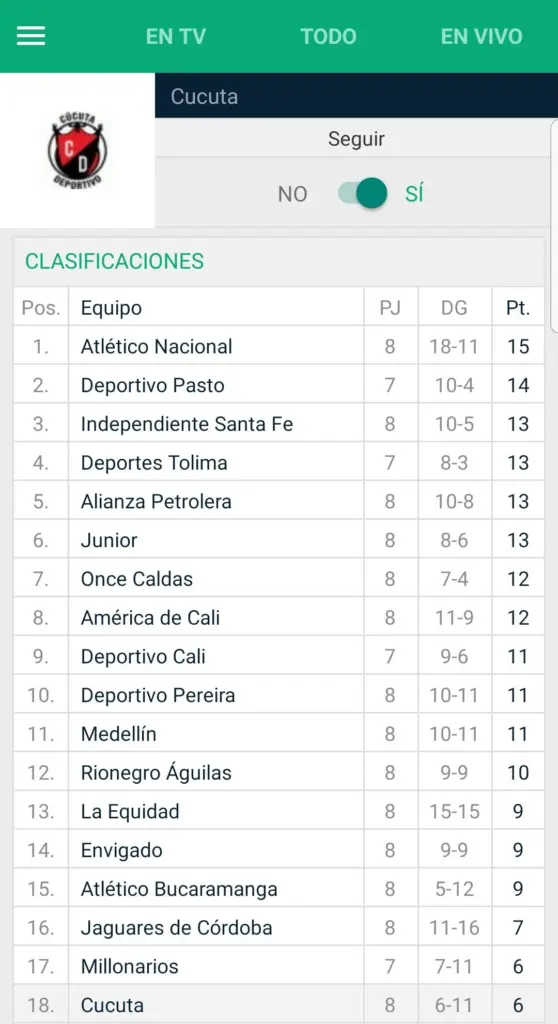The image size is (558, 1024).
Task: Select Junior in the table
Action: click(x=279, y=540)
